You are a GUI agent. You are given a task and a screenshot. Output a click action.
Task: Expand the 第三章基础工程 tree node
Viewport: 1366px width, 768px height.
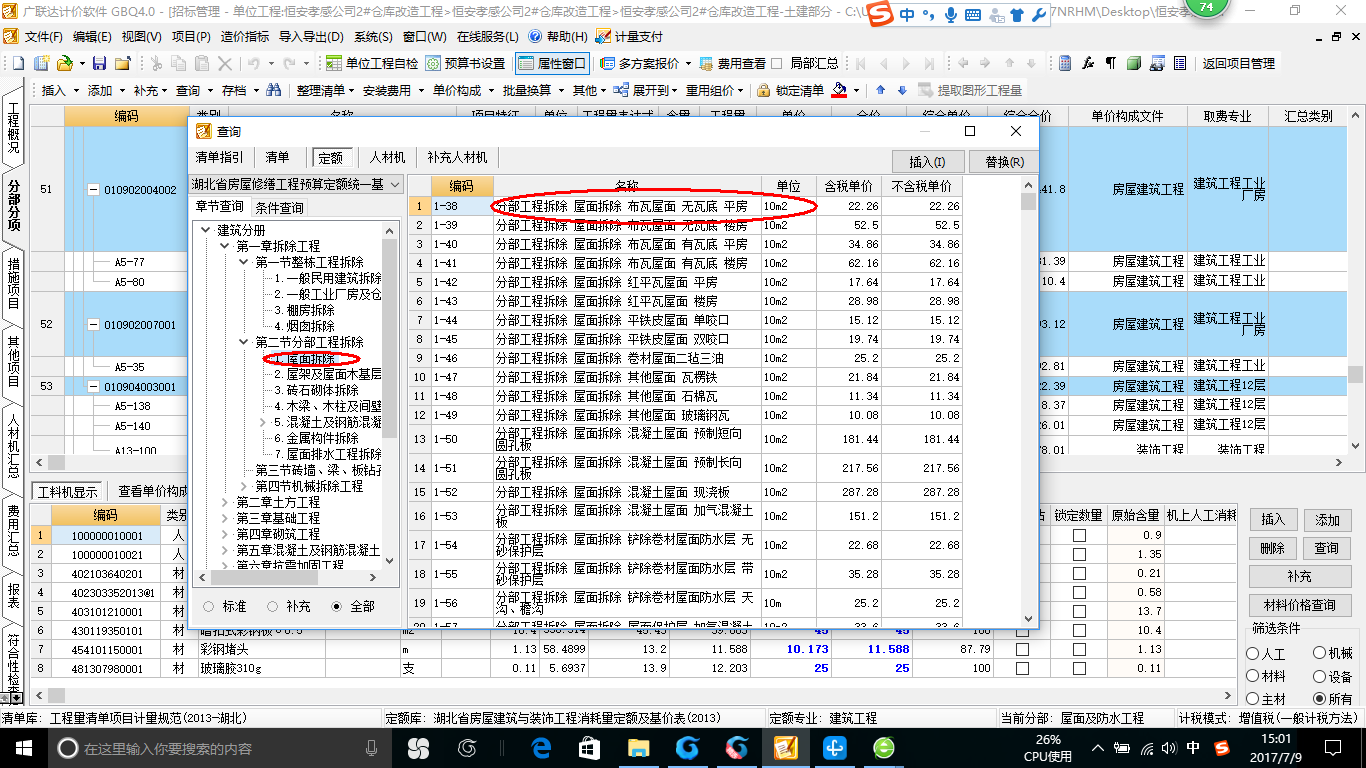tap(225, 518)
